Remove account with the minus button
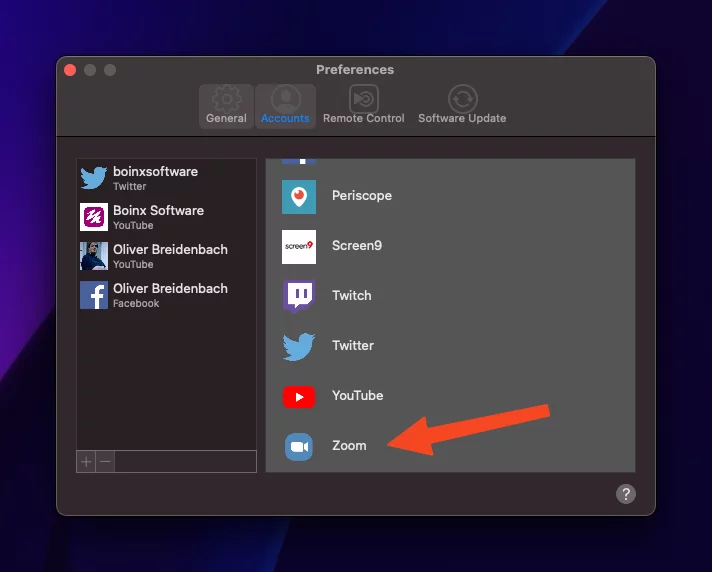Screen dimensions: 712x572 105,462
